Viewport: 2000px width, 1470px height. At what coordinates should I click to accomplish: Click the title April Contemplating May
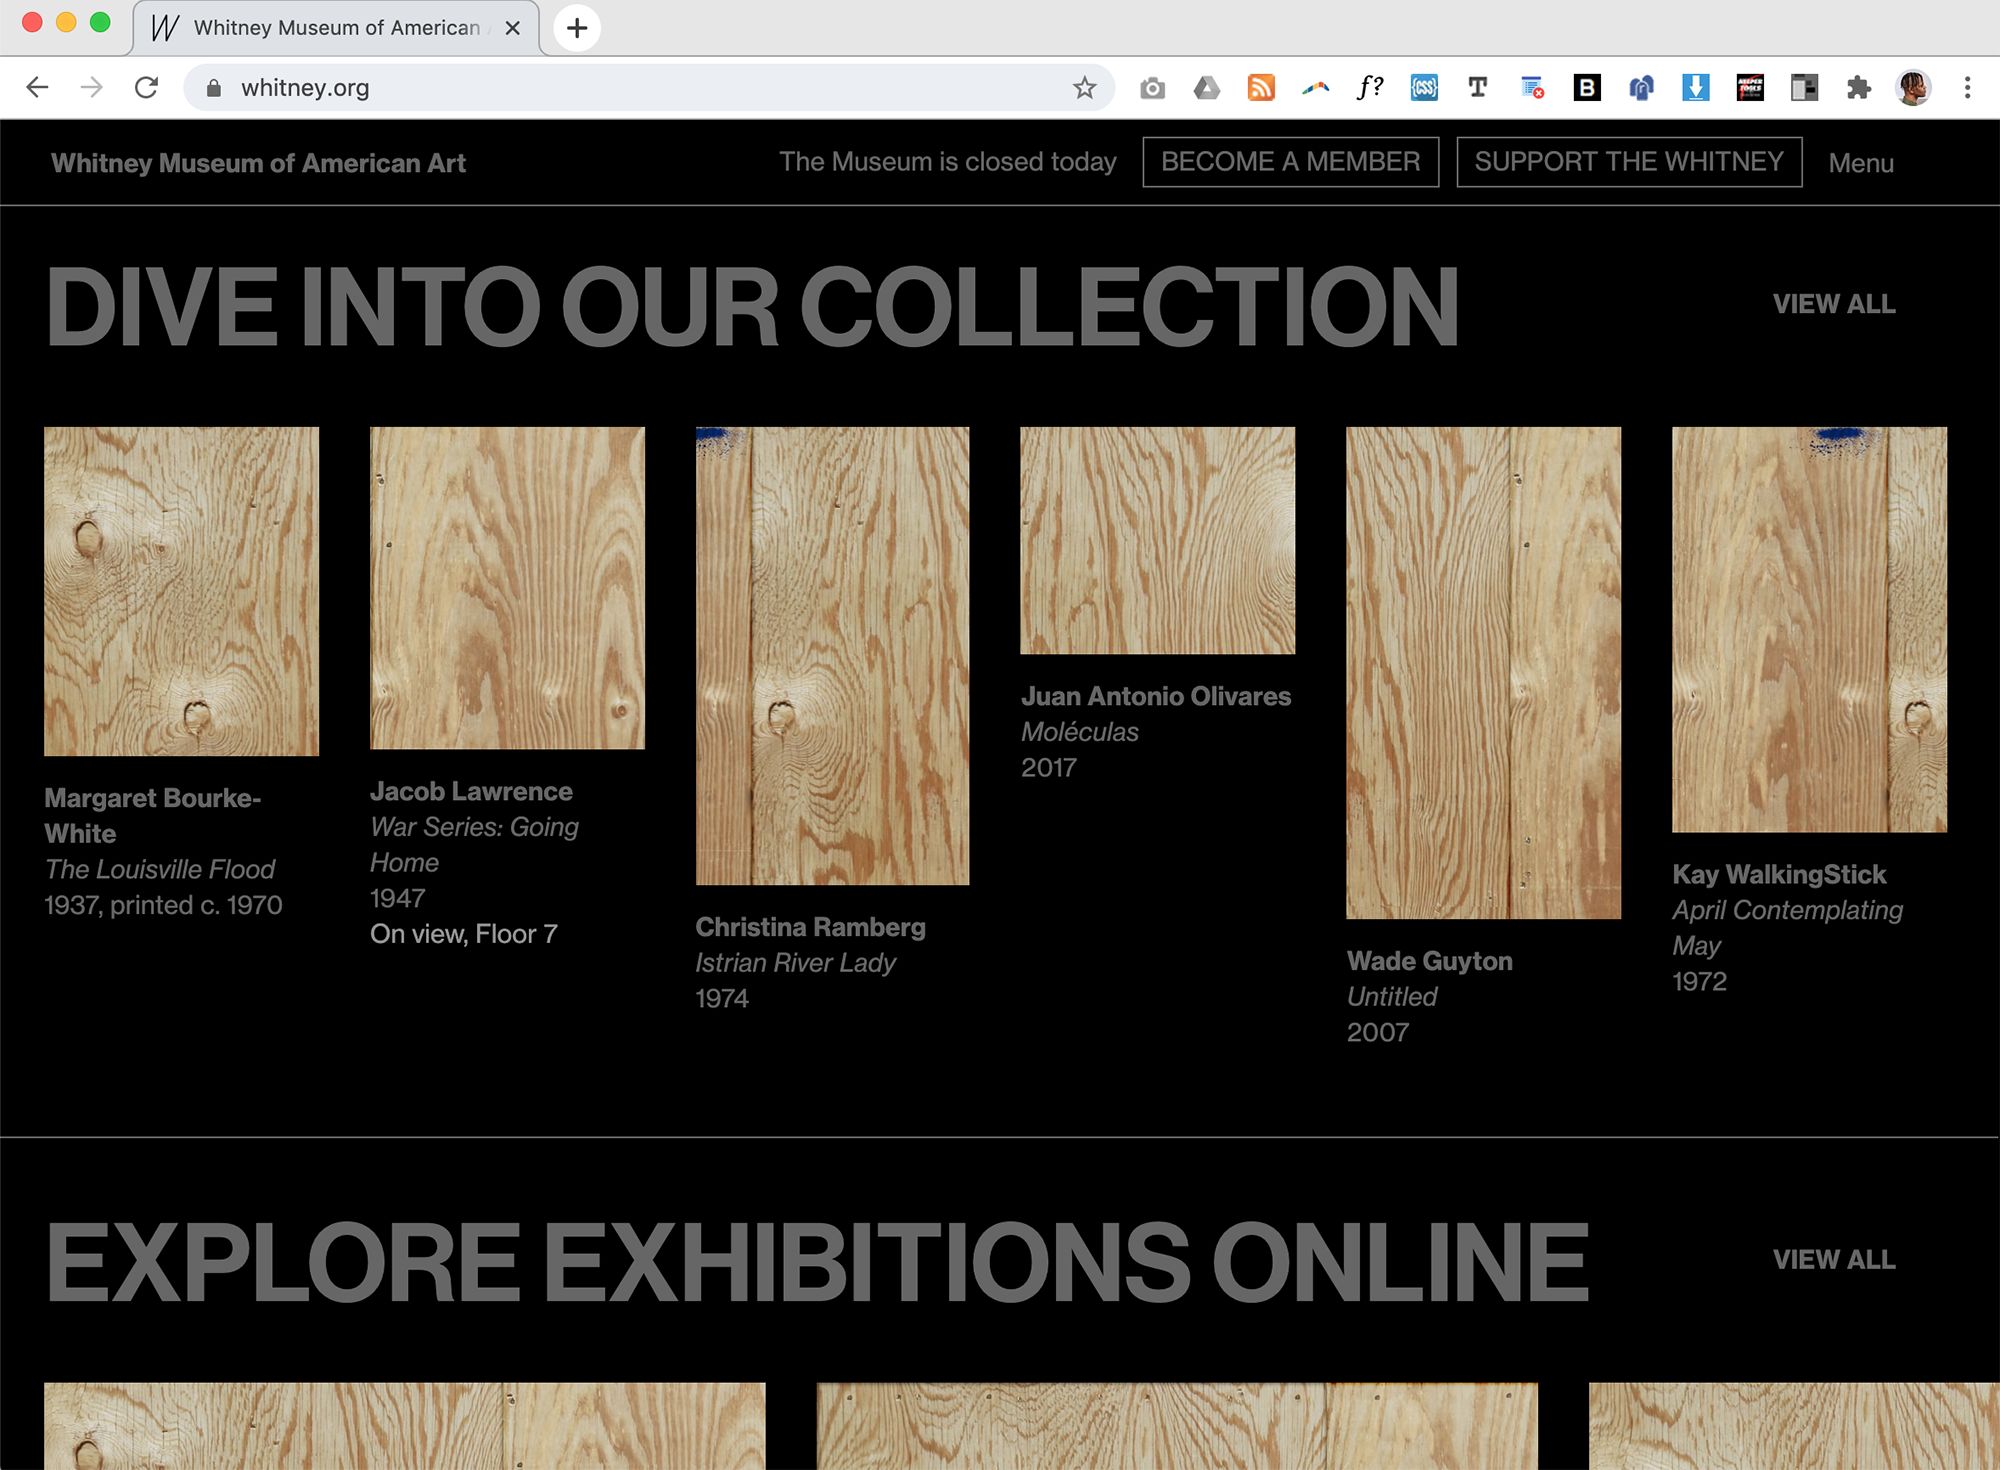[1788, 928]
